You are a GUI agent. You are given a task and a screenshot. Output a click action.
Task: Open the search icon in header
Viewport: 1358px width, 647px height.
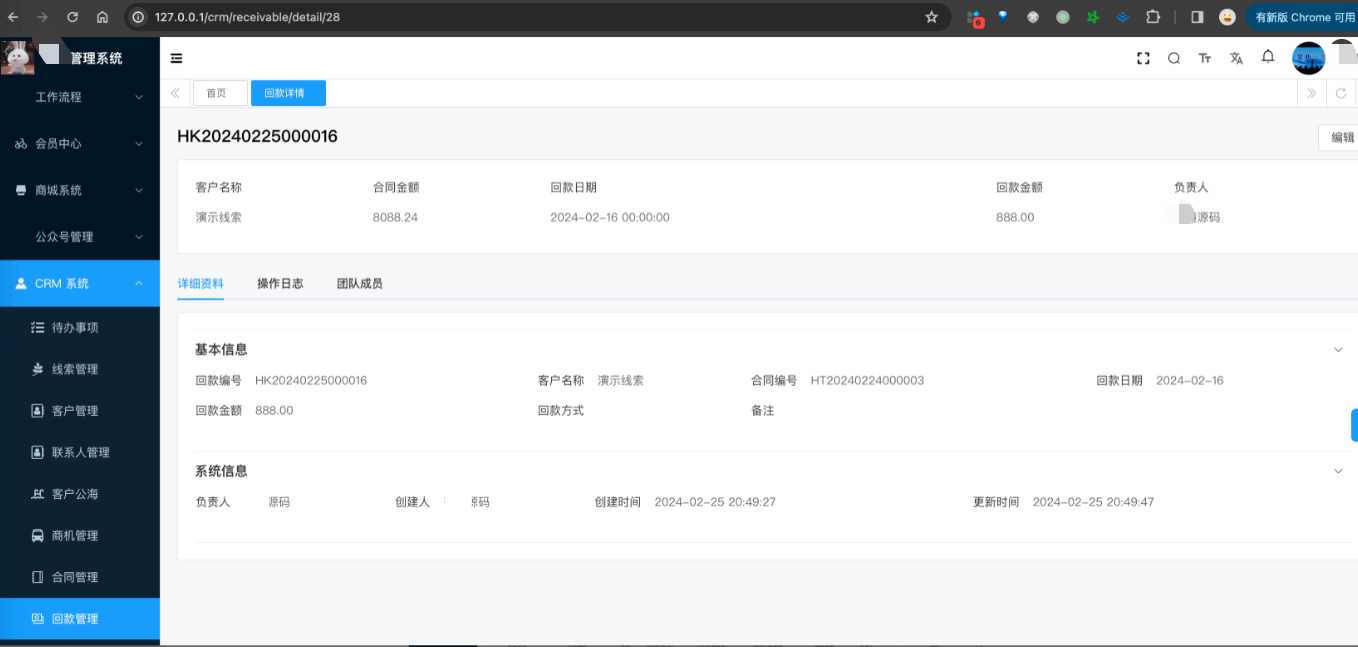pos(1174,58)
